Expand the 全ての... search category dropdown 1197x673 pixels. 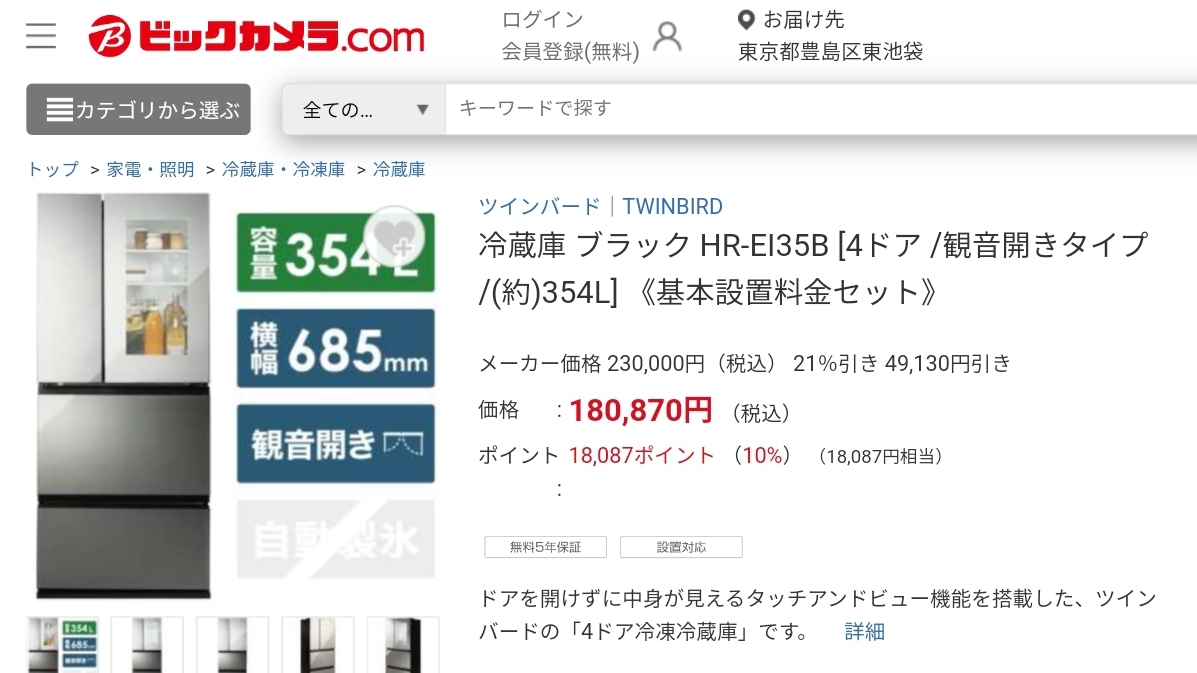click(x=363, y=109)
